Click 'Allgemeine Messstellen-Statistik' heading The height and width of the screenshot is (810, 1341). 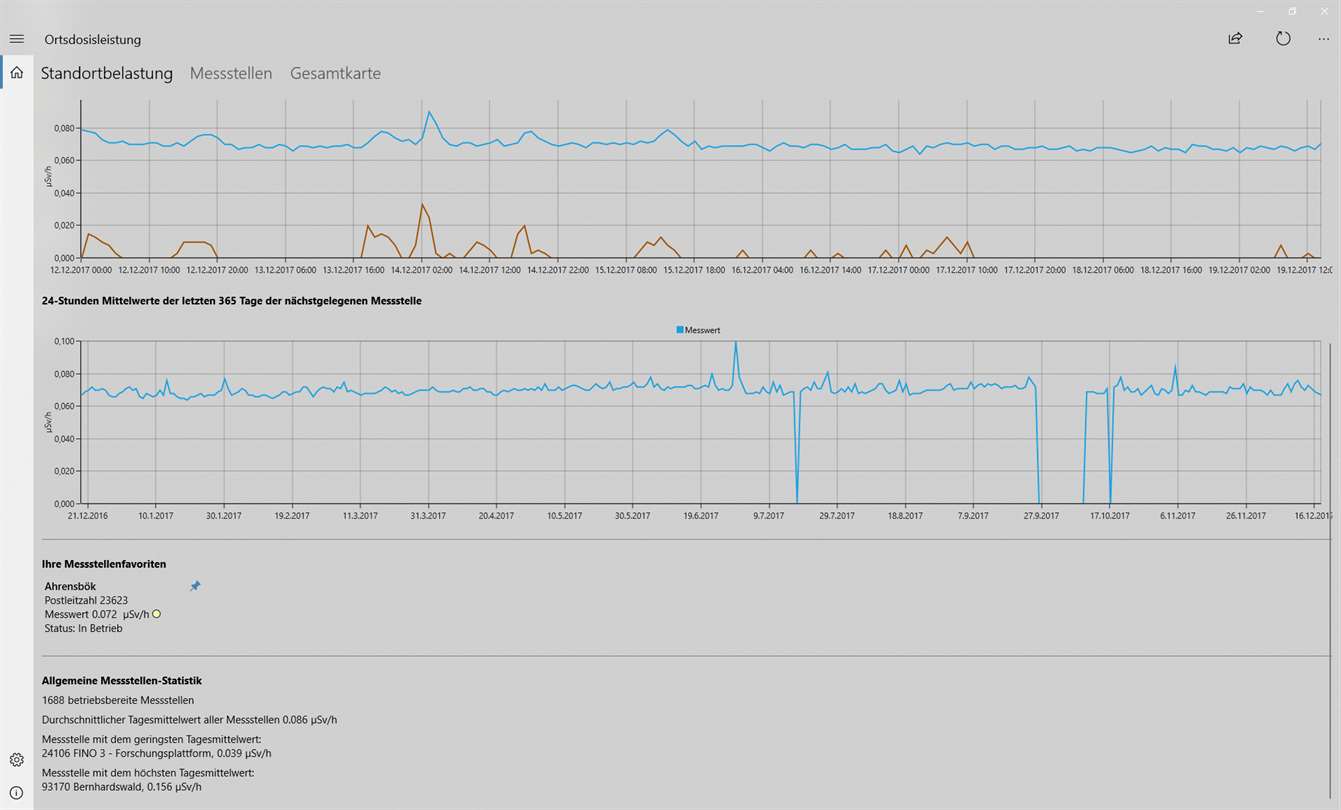coord(122,680)
